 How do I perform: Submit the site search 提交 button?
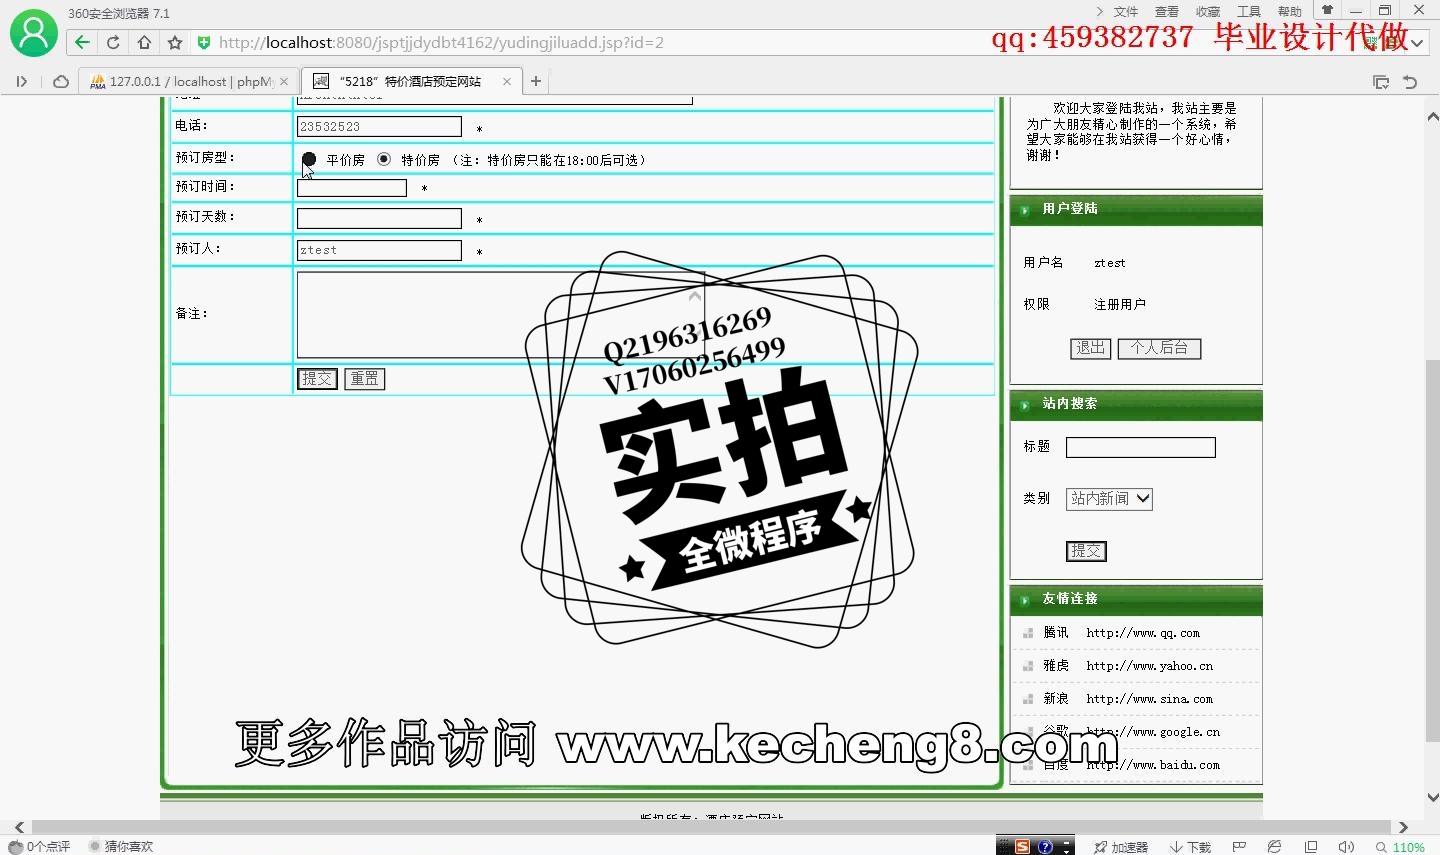click(1087, 551)
